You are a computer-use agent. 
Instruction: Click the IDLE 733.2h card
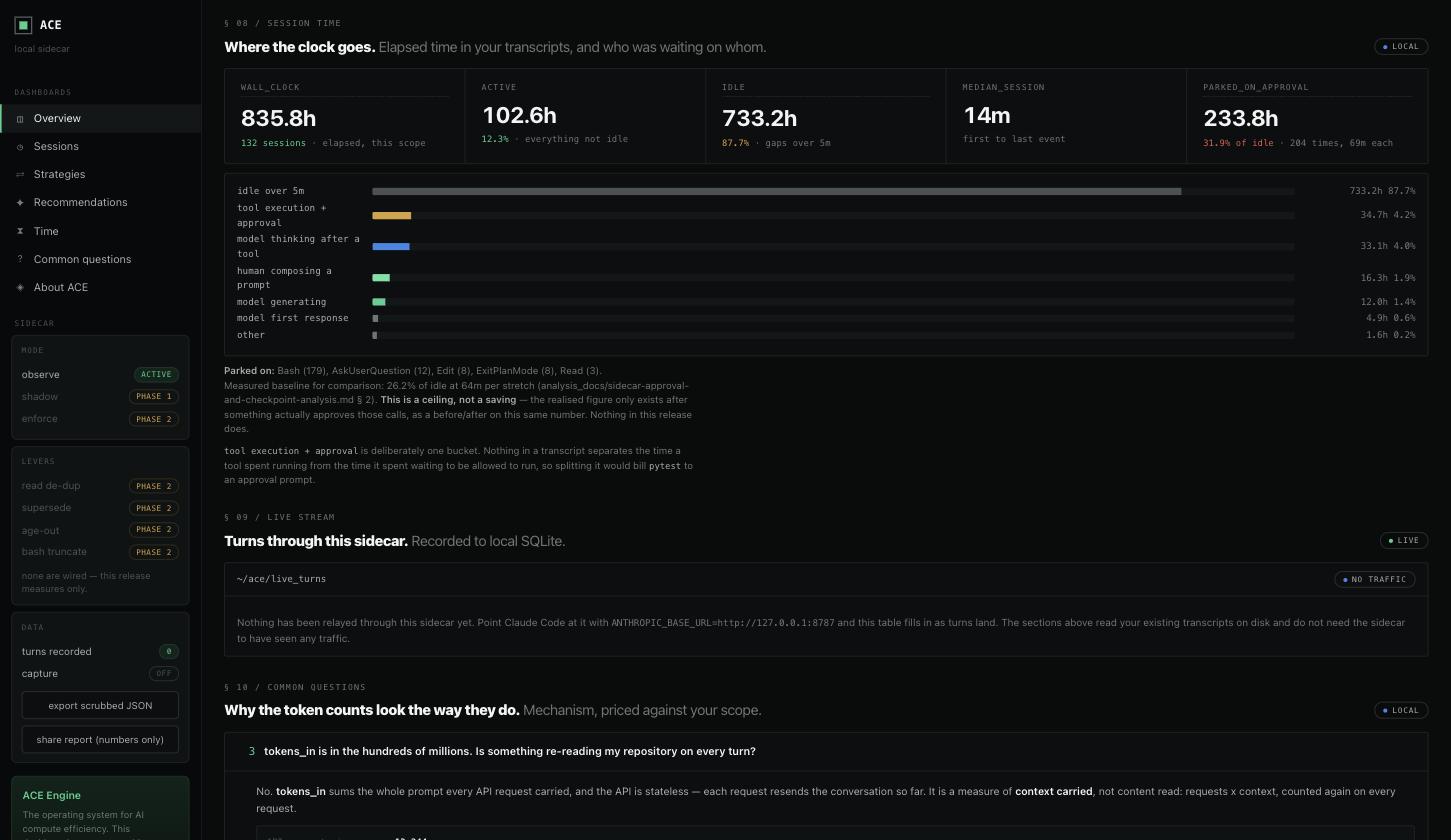pyautogui.click(x=826, y=116)
